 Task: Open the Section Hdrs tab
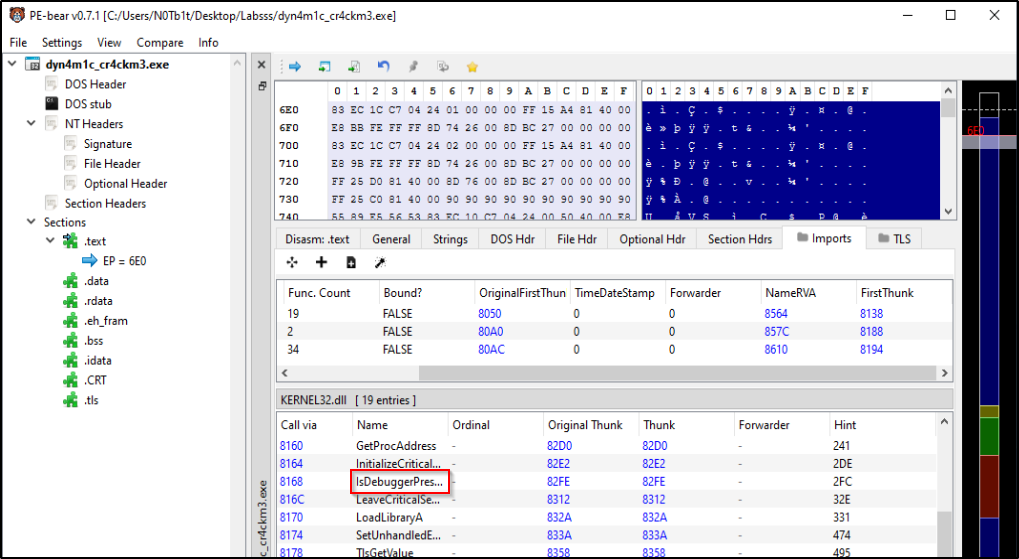740,239
